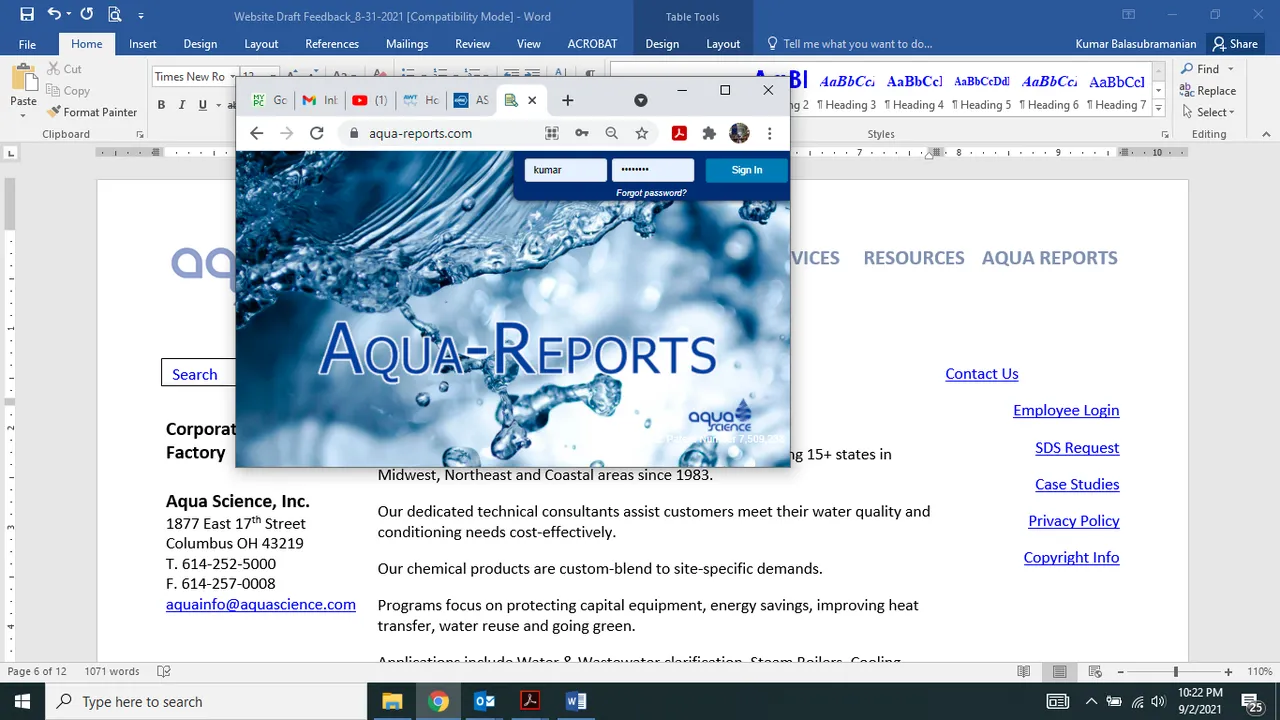1280x720 pixels.
Task: Click the zoom slider handle in Word
Action: [1175, 672]
